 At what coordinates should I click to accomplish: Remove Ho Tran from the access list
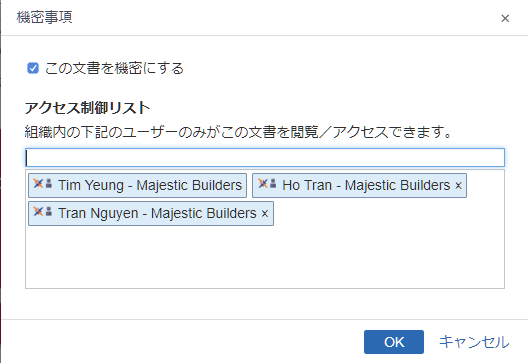(458, 186)
